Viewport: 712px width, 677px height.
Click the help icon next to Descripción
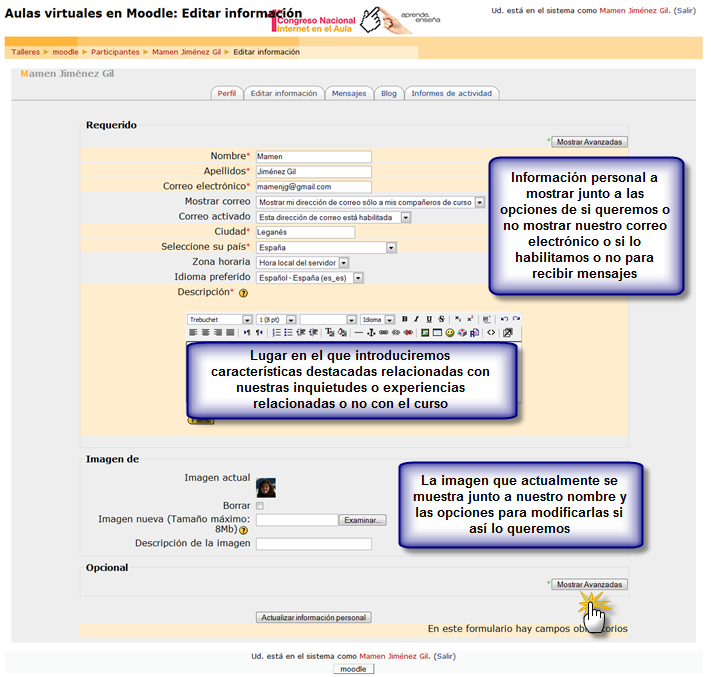pyautogui.click(x=243, y=293)
